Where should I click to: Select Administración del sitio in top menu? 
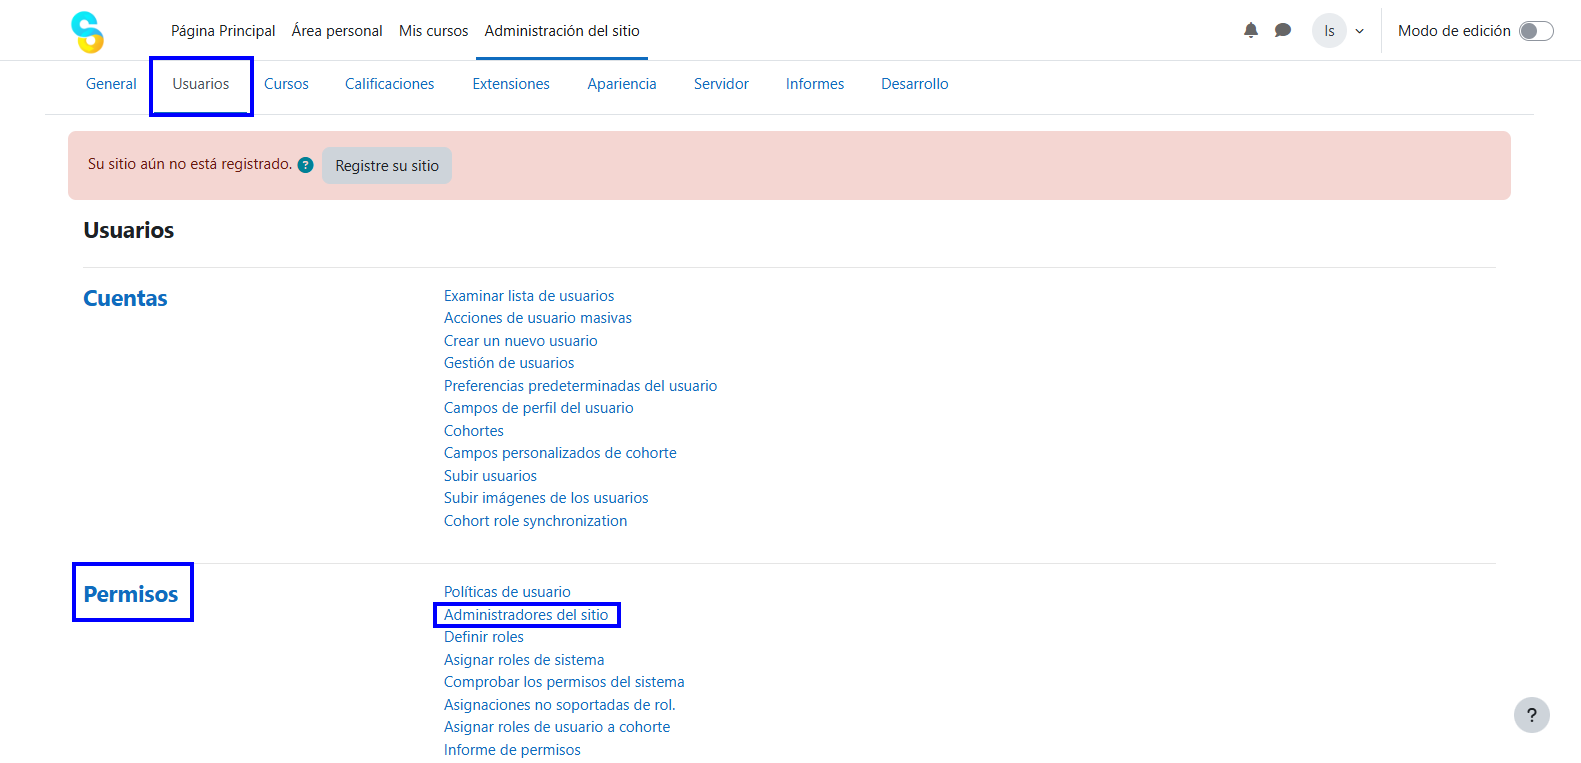(562, 31)
